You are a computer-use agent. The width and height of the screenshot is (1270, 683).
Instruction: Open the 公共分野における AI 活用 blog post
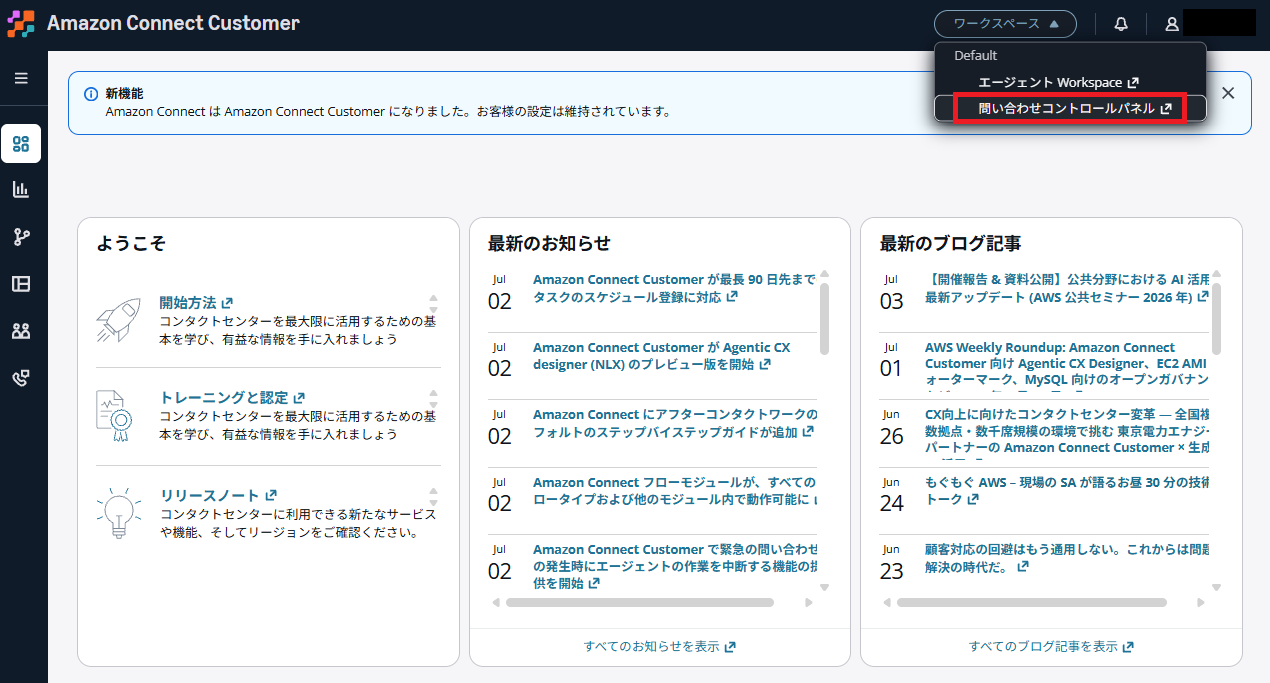[x=1067, y=288]
